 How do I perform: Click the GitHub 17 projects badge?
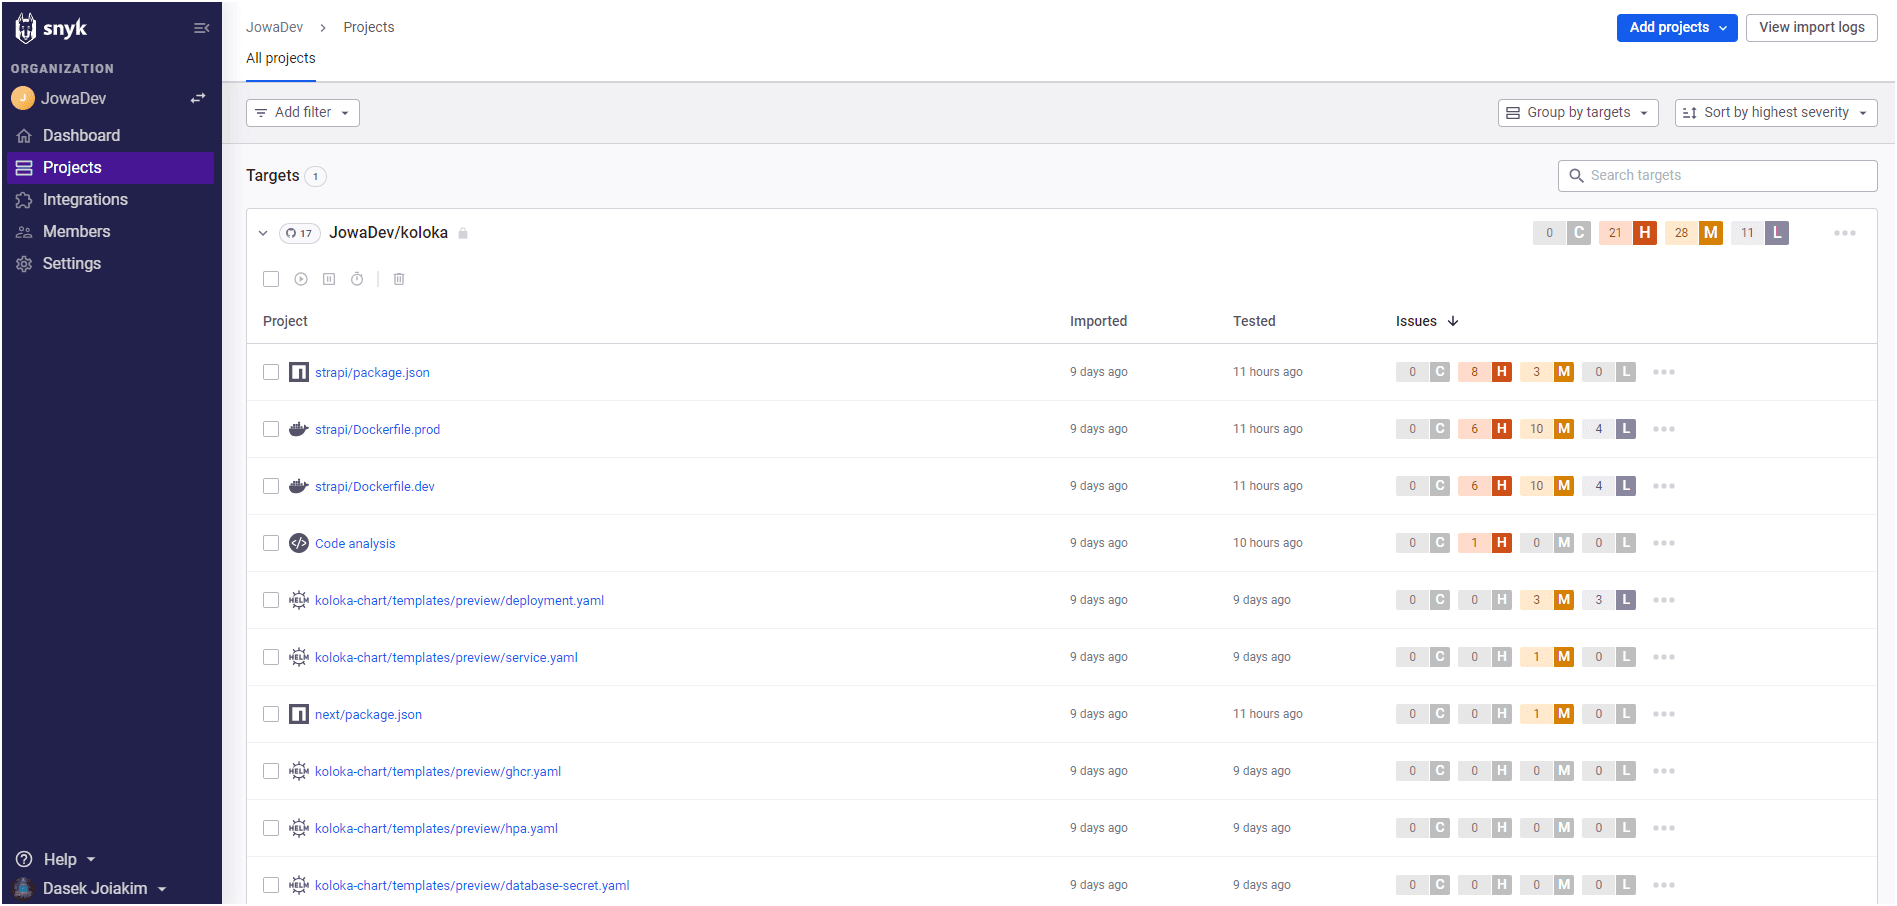[x=299, y=233]
